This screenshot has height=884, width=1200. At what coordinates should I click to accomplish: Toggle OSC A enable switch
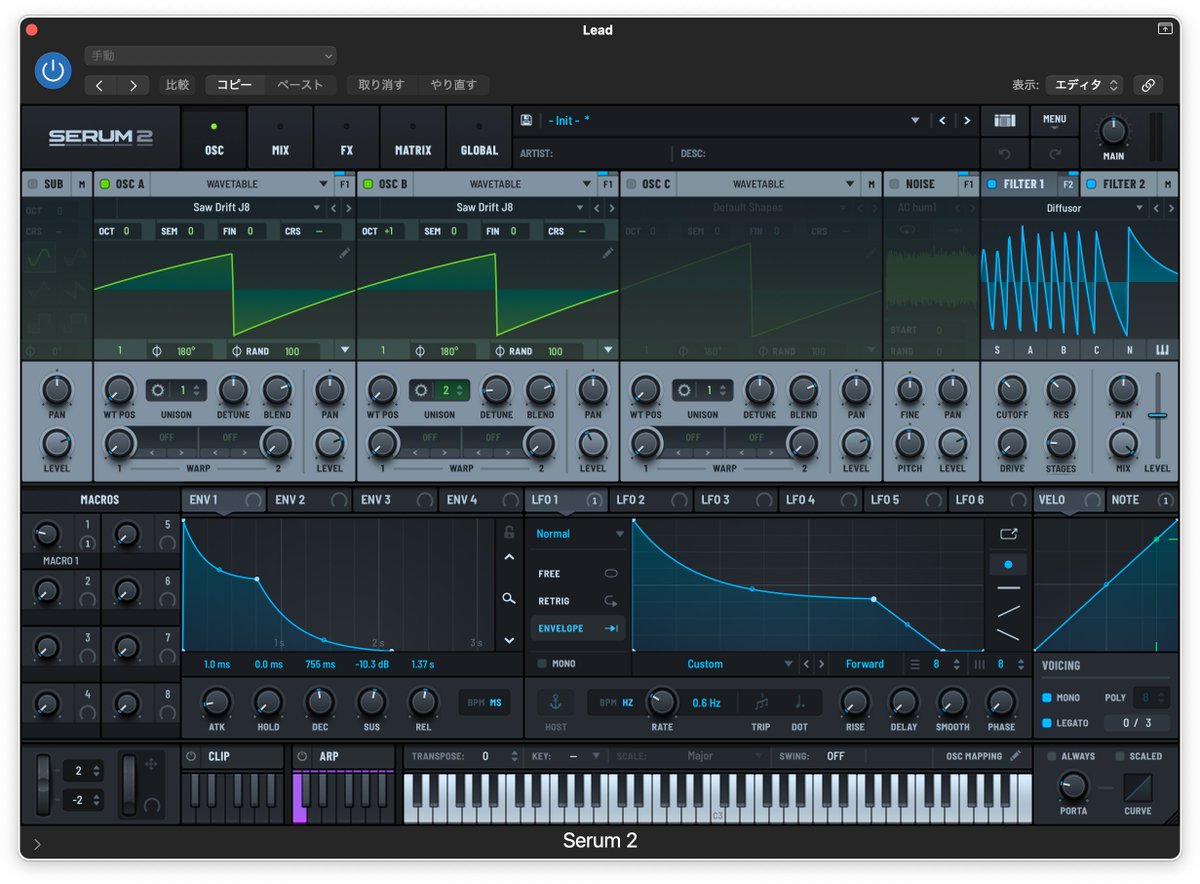pos(105,184)
